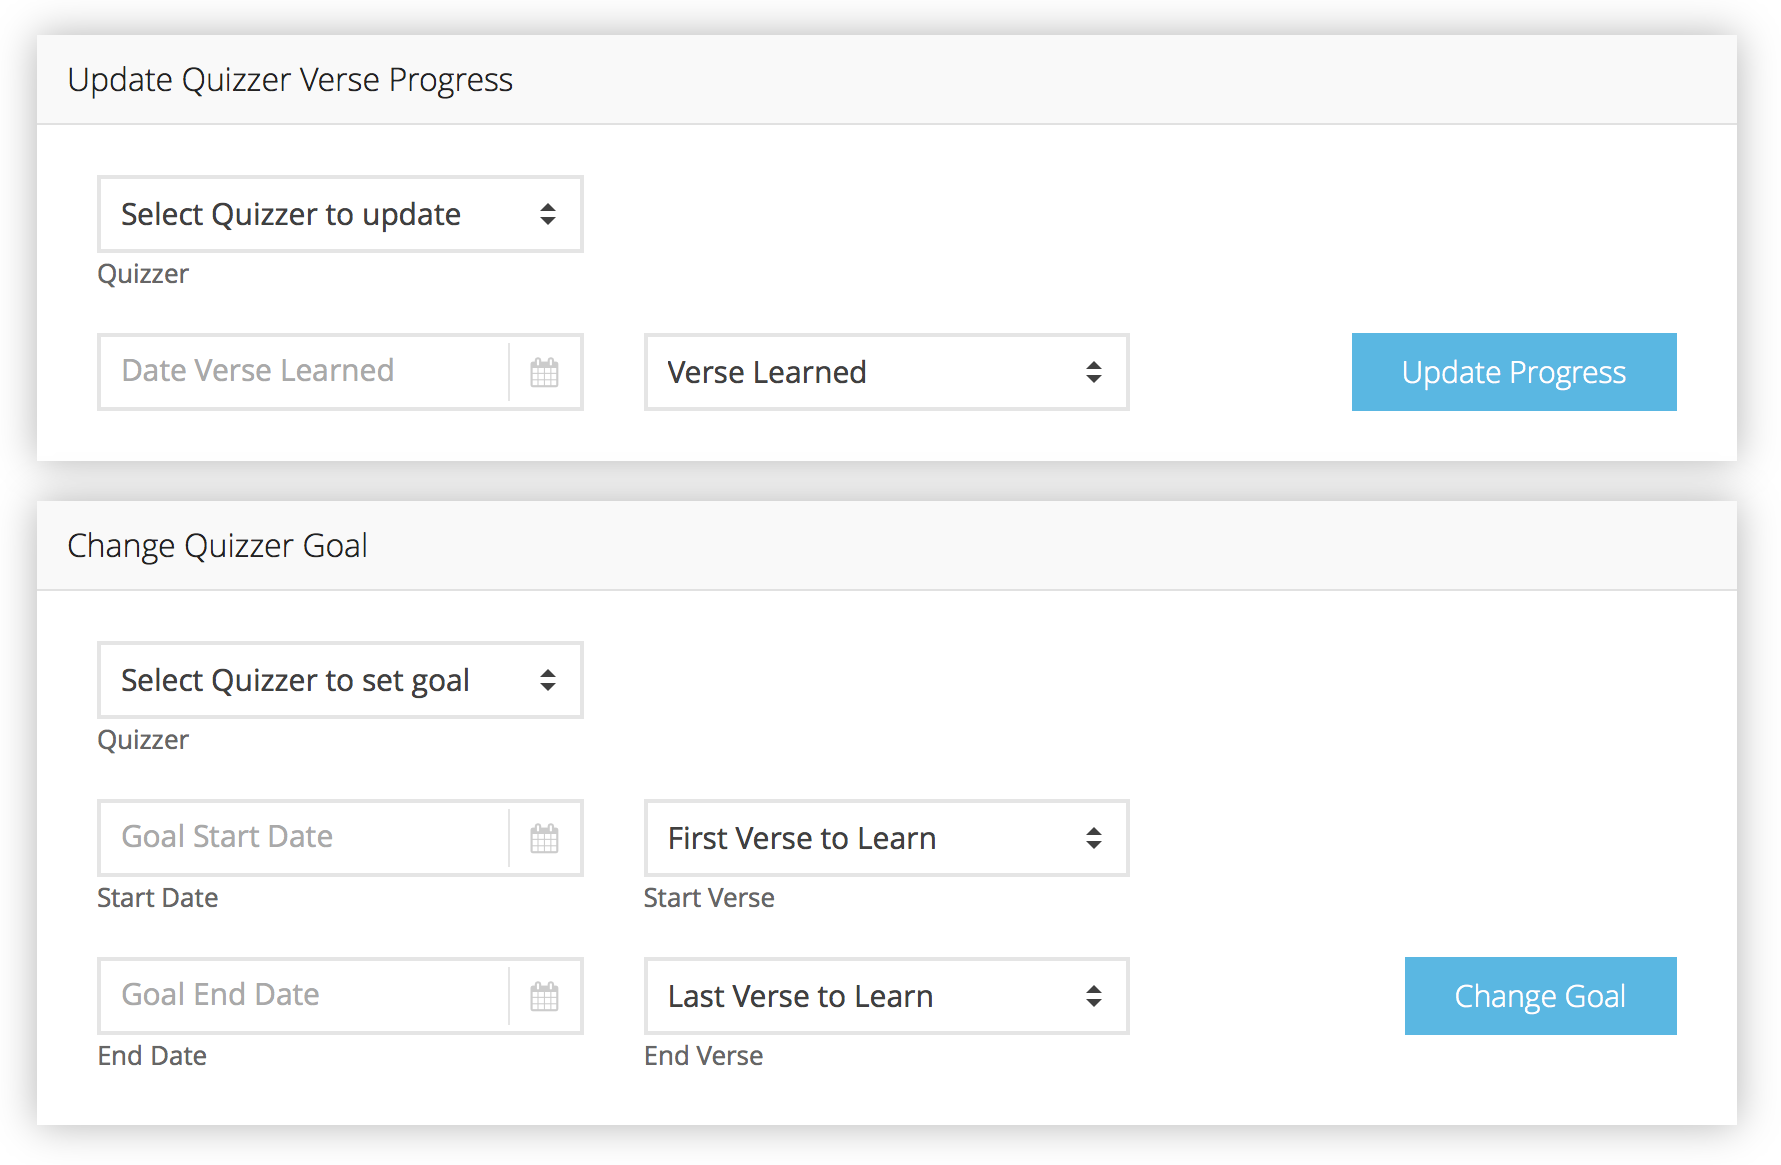Click Quizzer label under the goal dropdown
1781x1165 pixels.
tap(143, 740)
